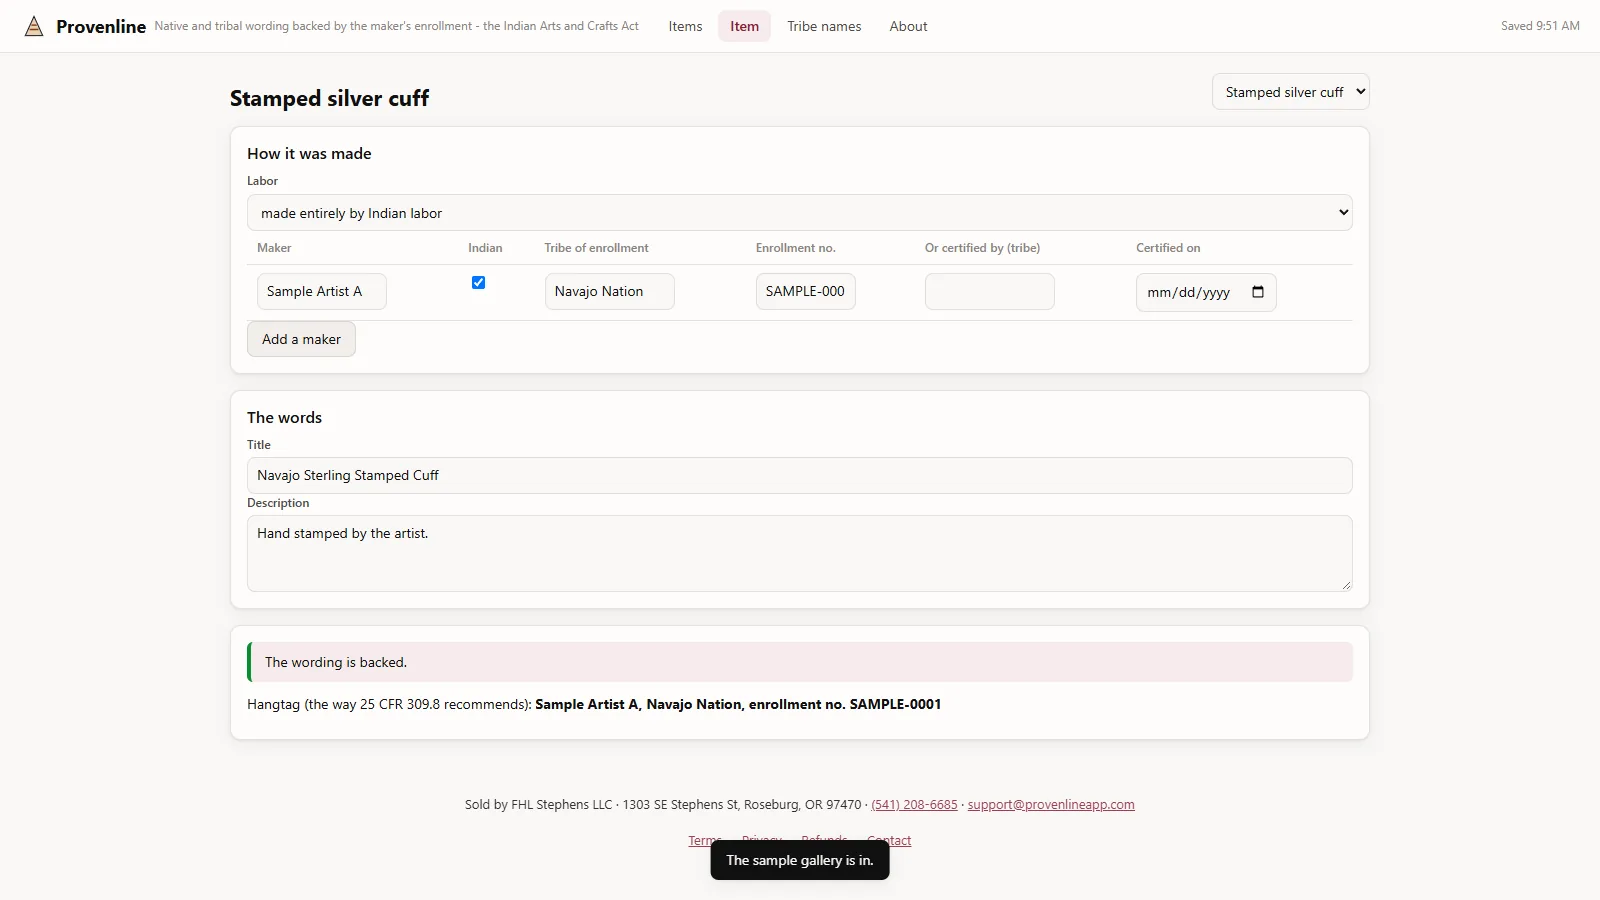
Task: Click the support@provenlineapp.com email link
Action: 1051,805
